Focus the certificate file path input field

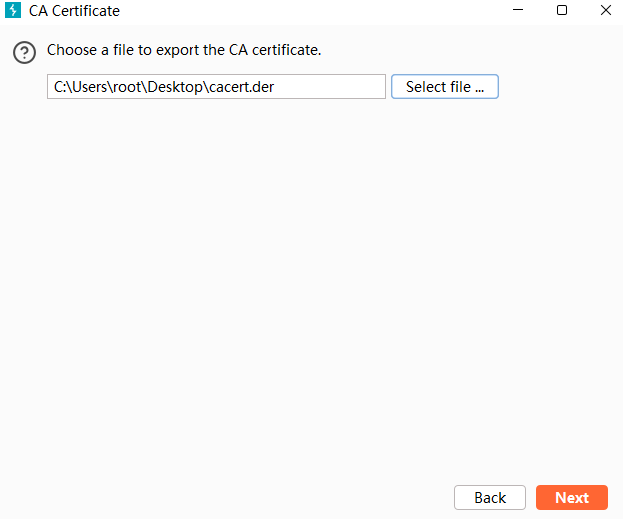click(216, 87)
